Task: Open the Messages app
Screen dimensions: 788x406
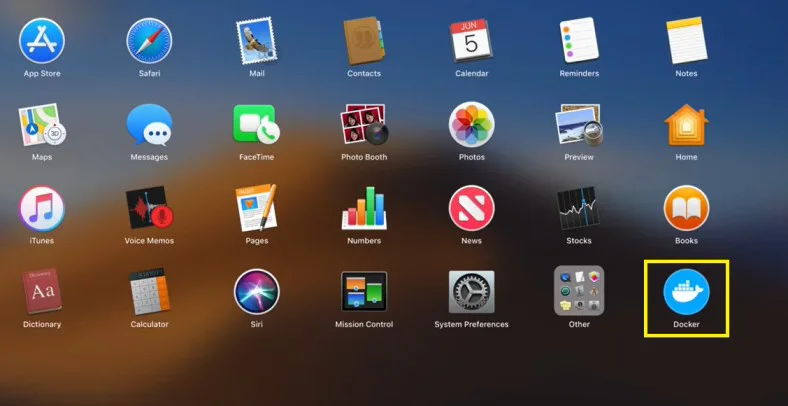Action: pyautogui.click(x=149, y=125)
